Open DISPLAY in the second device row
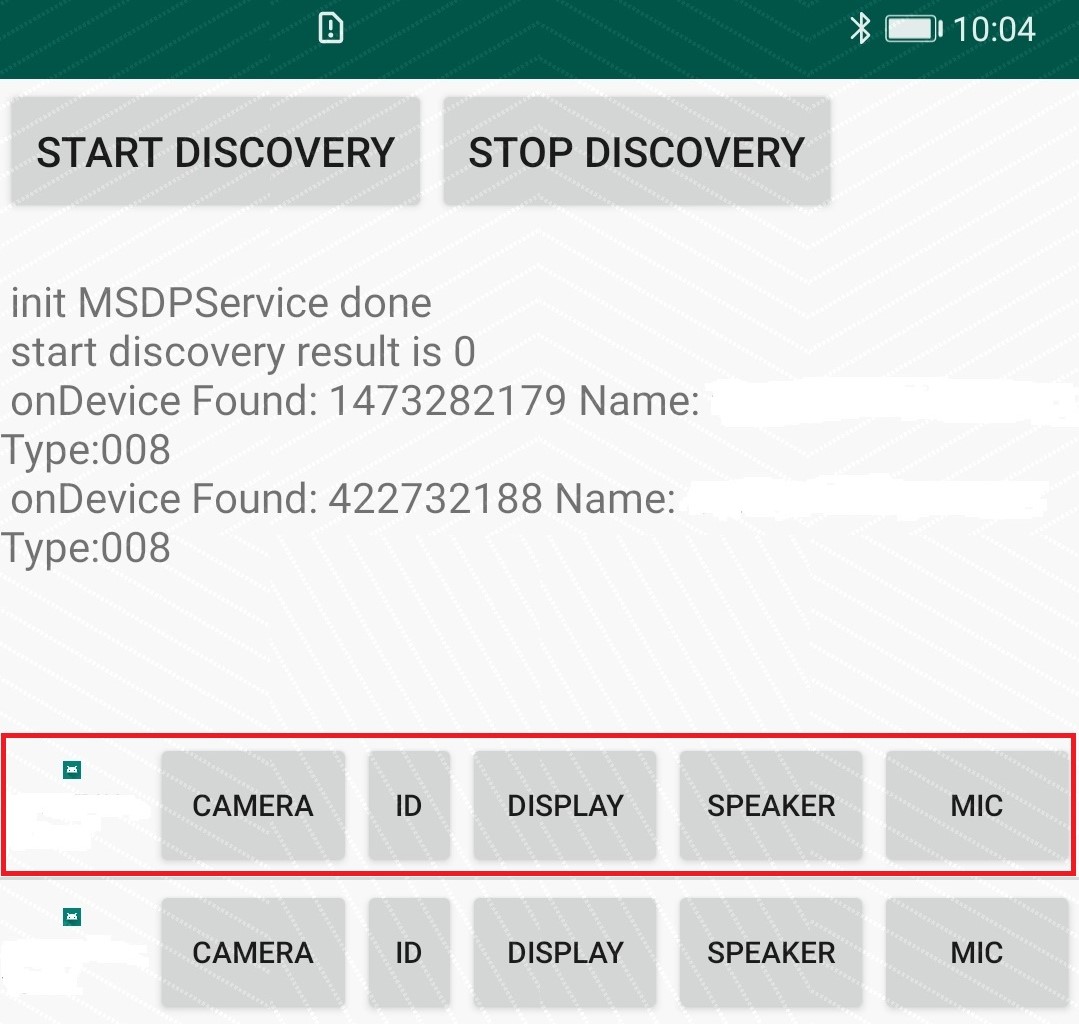The width and height of the screenshot is (1079, 1024). (x=565, y=952)
